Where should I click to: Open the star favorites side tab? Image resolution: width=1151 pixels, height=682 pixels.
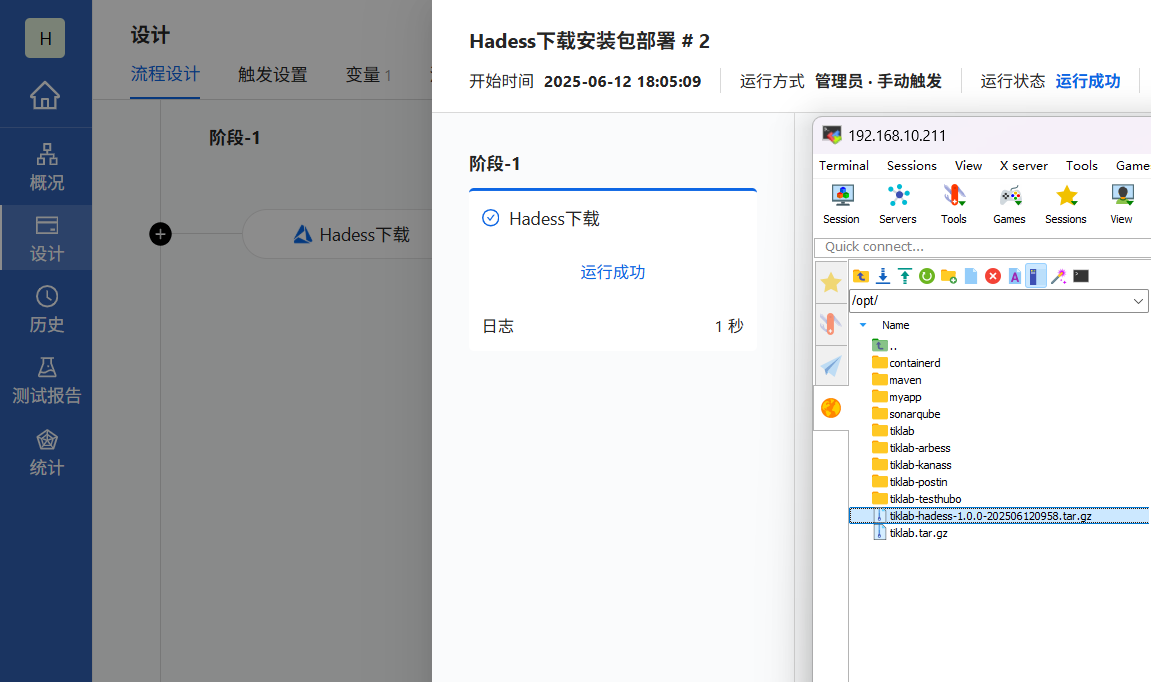coord(831,283)
